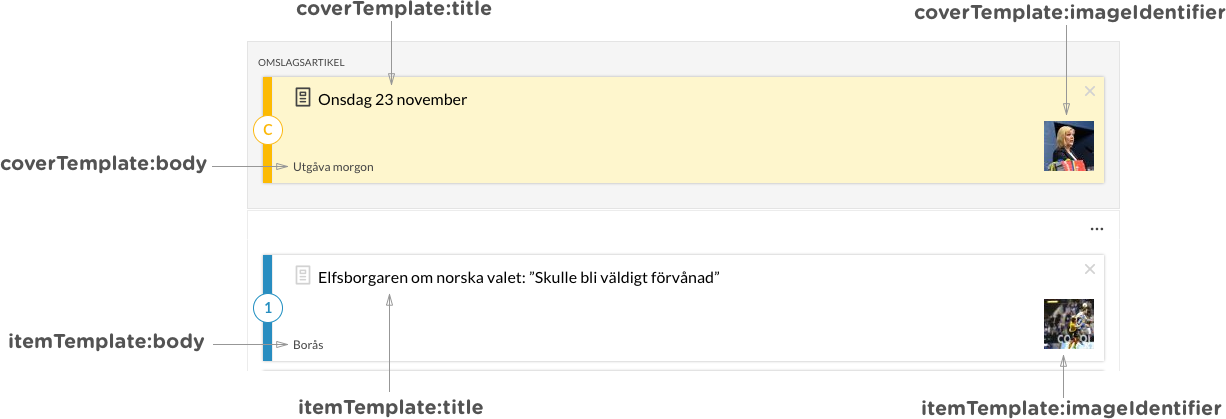Viewport: 1226px width, 419px height.
Task: Click the itemTemplate:title annotation label
Action: [x=391, y=407]
